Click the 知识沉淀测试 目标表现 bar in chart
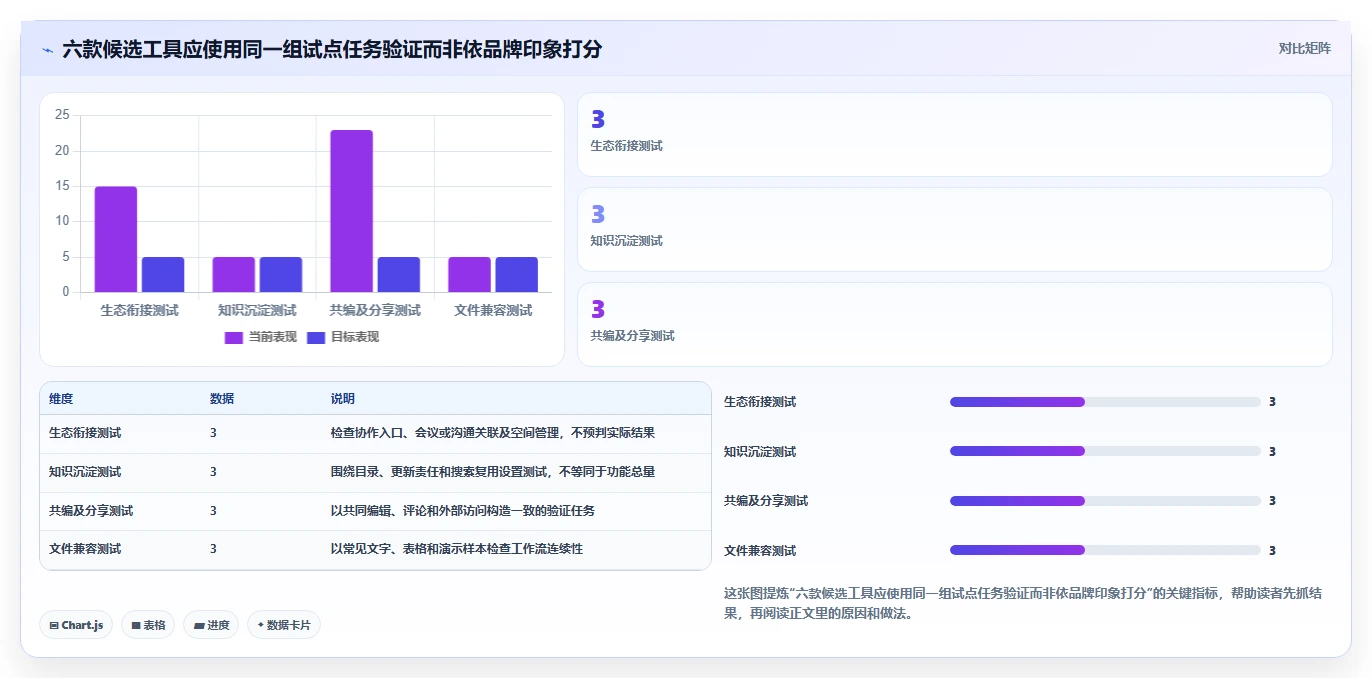Image resolution: width=1372 pixels, height=678 pixels. click(x=281, y=275)
